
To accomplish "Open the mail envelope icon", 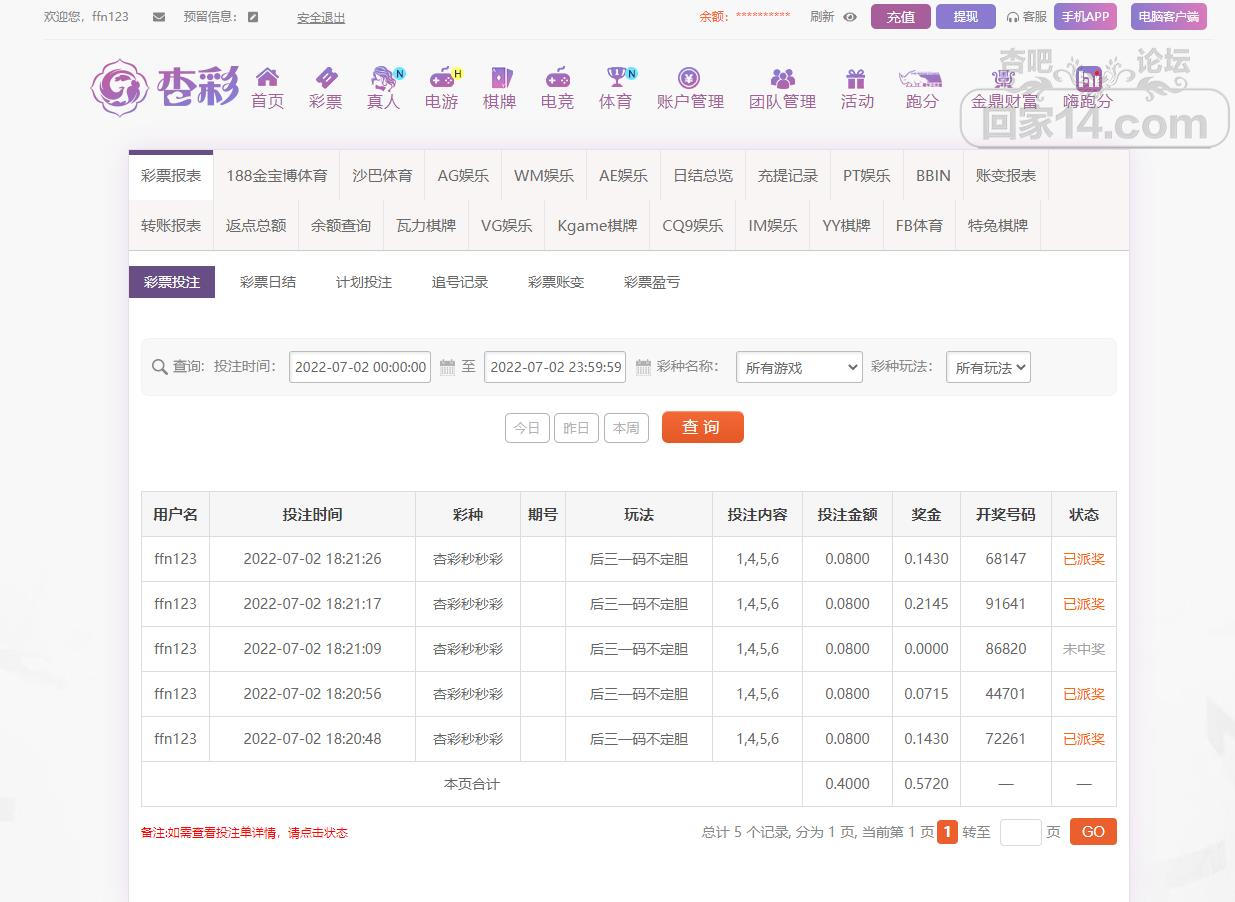I will [159, 17].
